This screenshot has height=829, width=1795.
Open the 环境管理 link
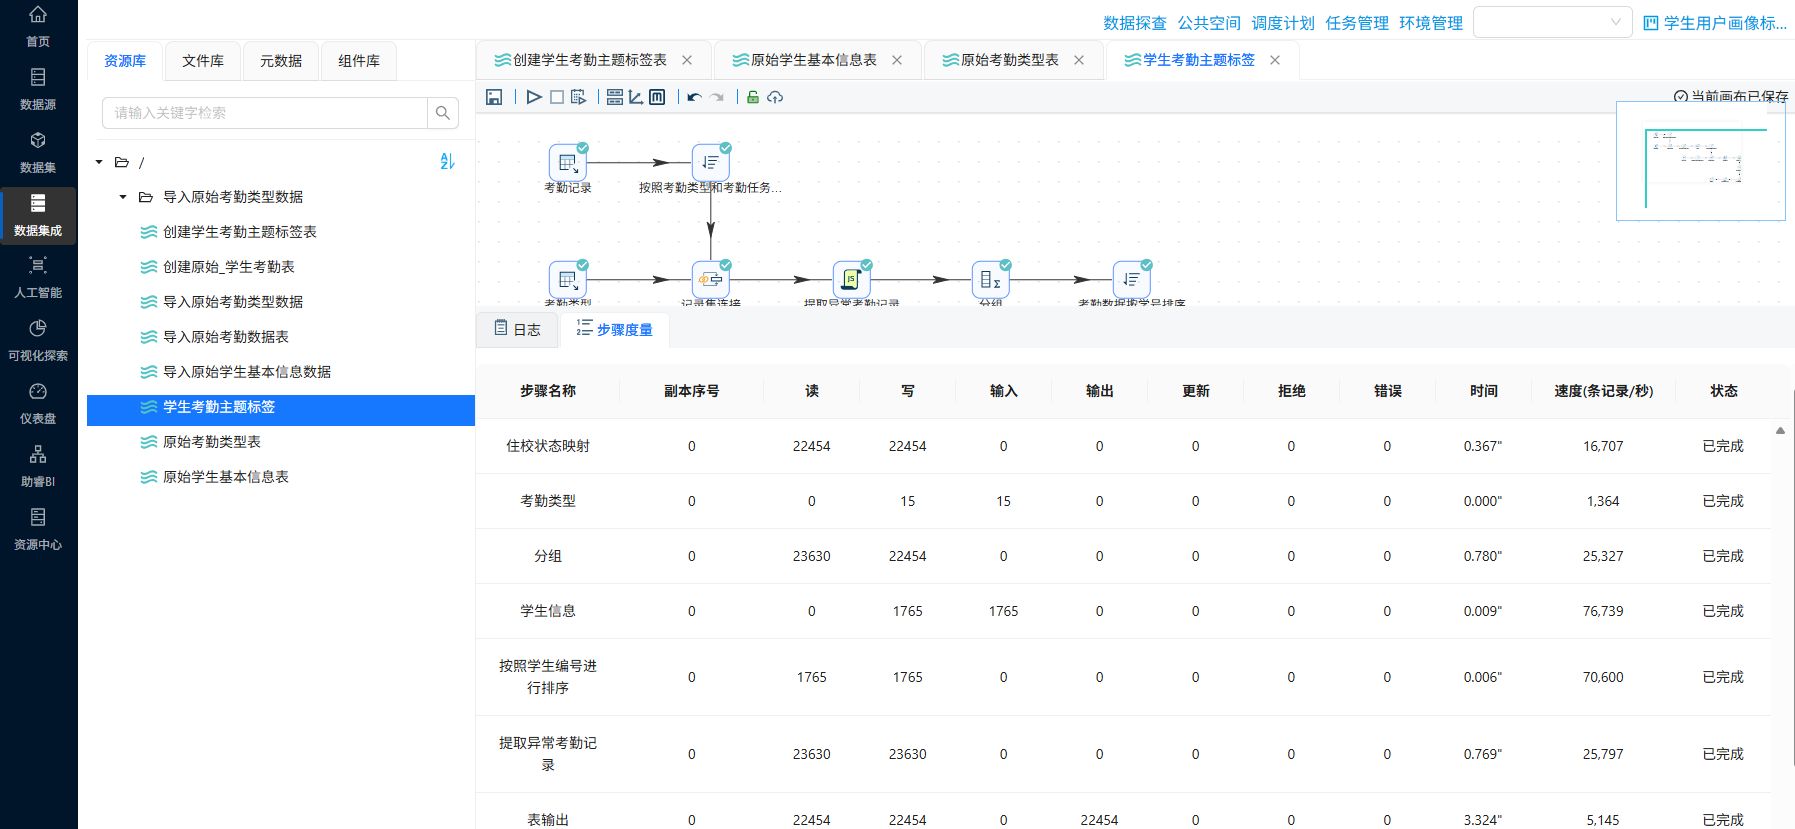(1431, 23)
